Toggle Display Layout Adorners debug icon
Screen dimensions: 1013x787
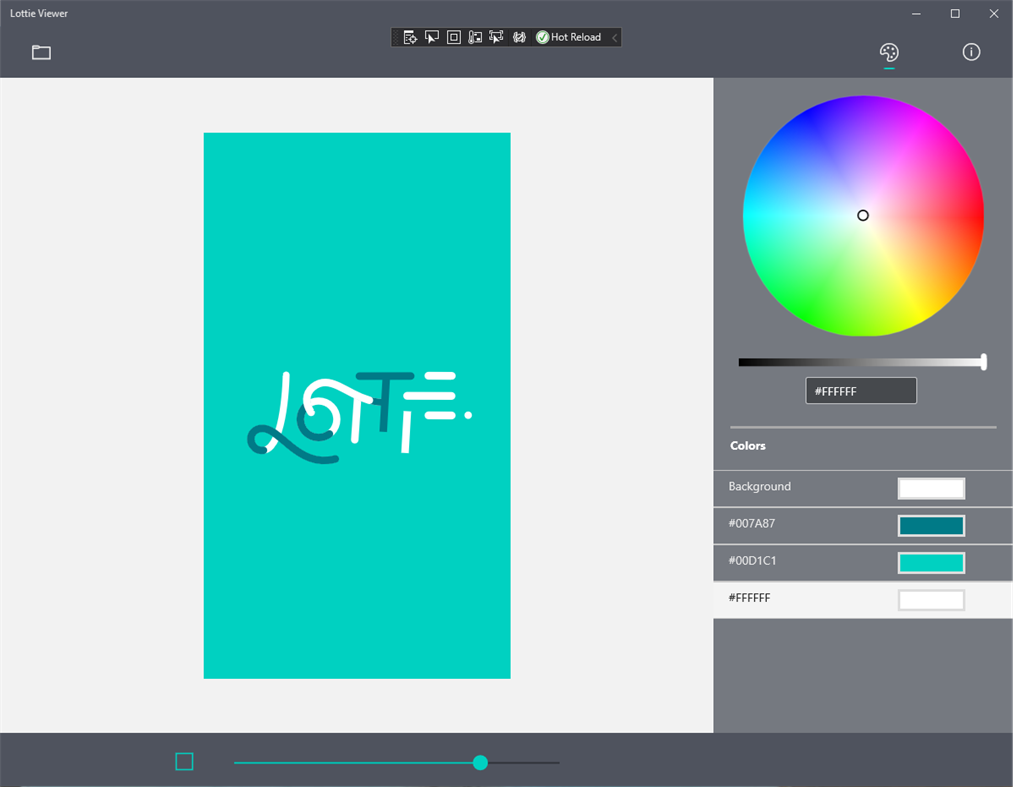click(x=454, y=37)
